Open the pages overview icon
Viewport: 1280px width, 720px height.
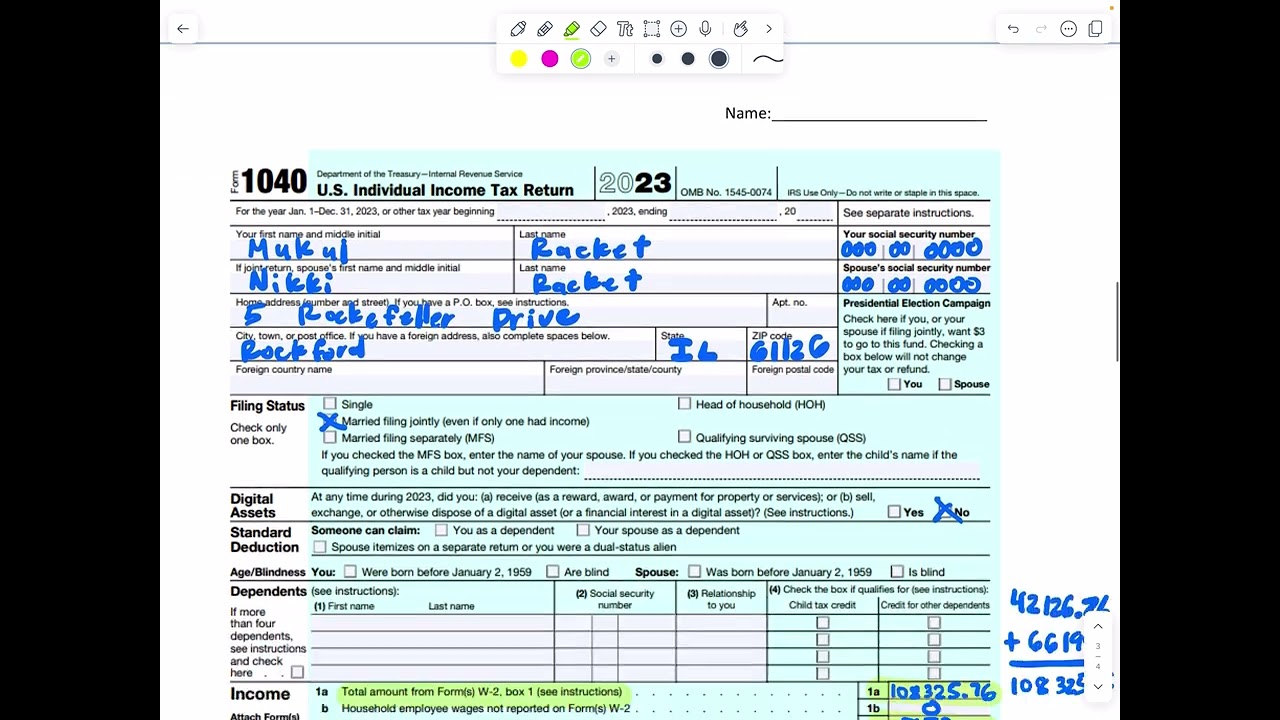coord(1096,29)
